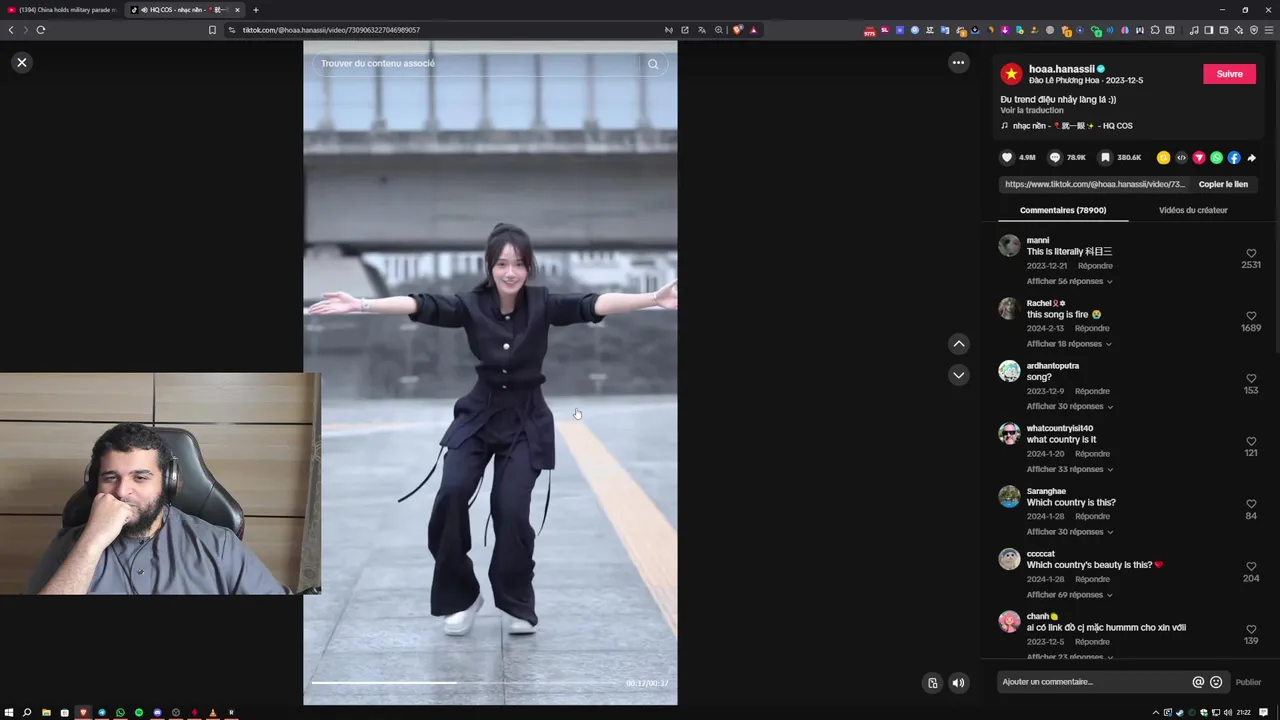Open the emoji picker in comment box
Image resolution: width=1280 pixels, height=720 pixels.
1216,682
